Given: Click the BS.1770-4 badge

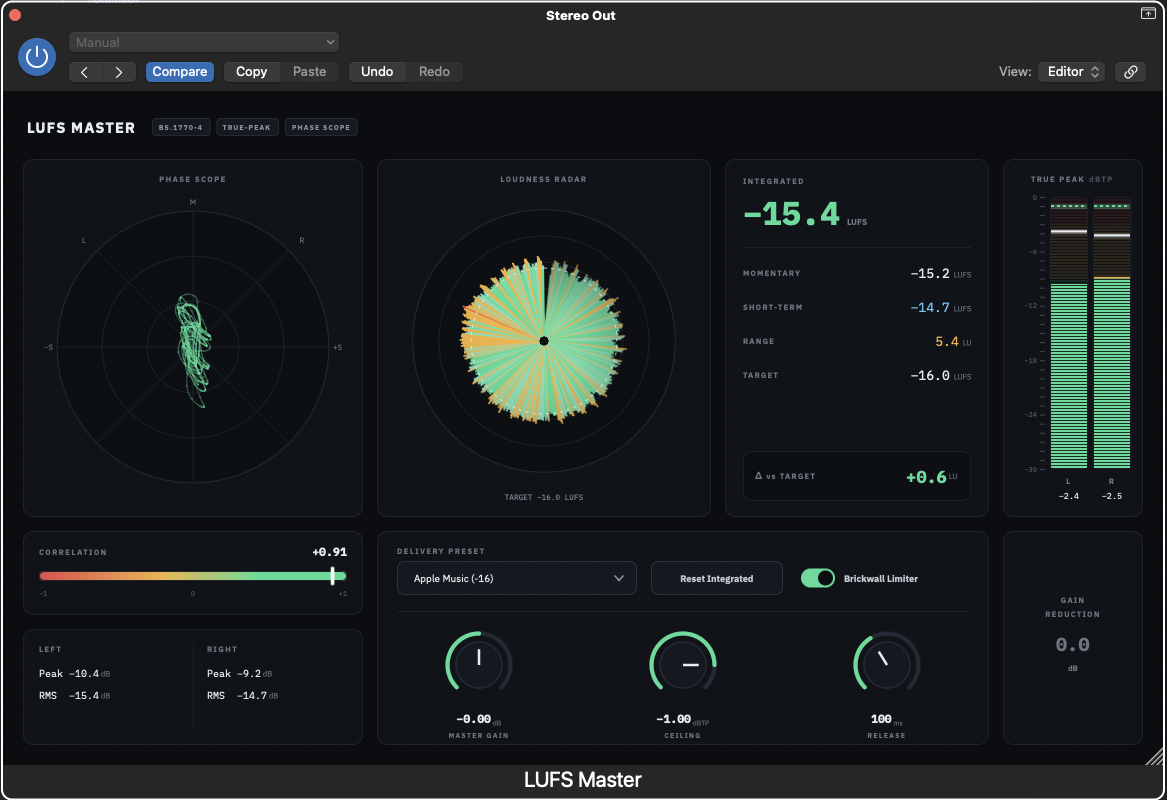Looking at the screenshot, I should 181,127.
